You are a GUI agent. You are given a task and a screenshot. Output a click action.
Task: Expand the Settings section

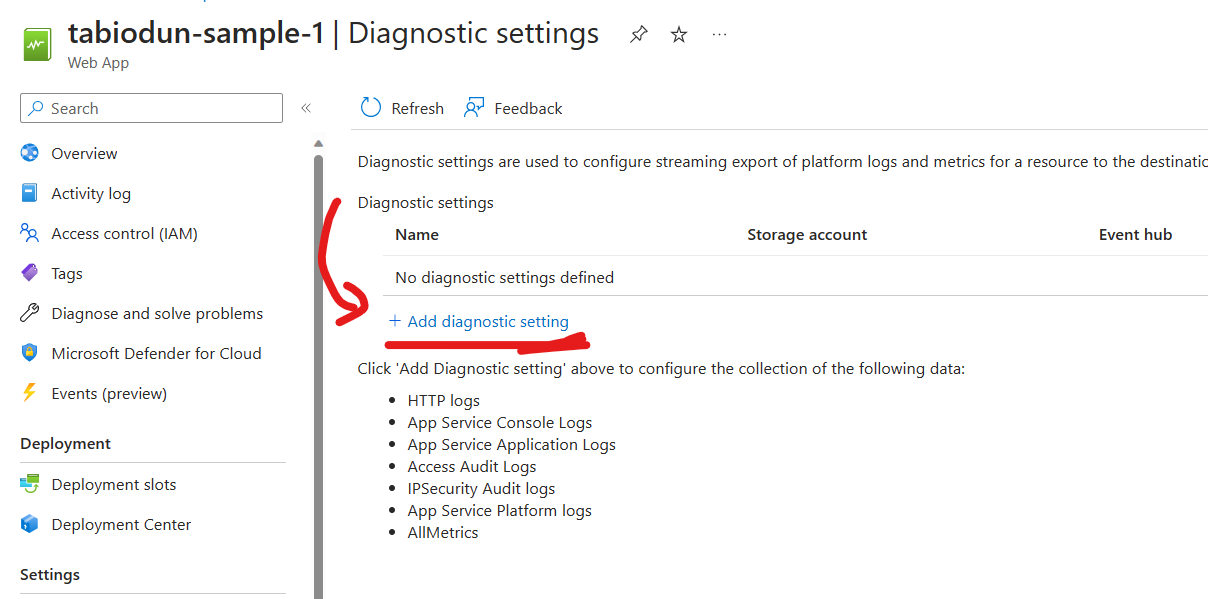pyautogui.click(x=49, y=574)
